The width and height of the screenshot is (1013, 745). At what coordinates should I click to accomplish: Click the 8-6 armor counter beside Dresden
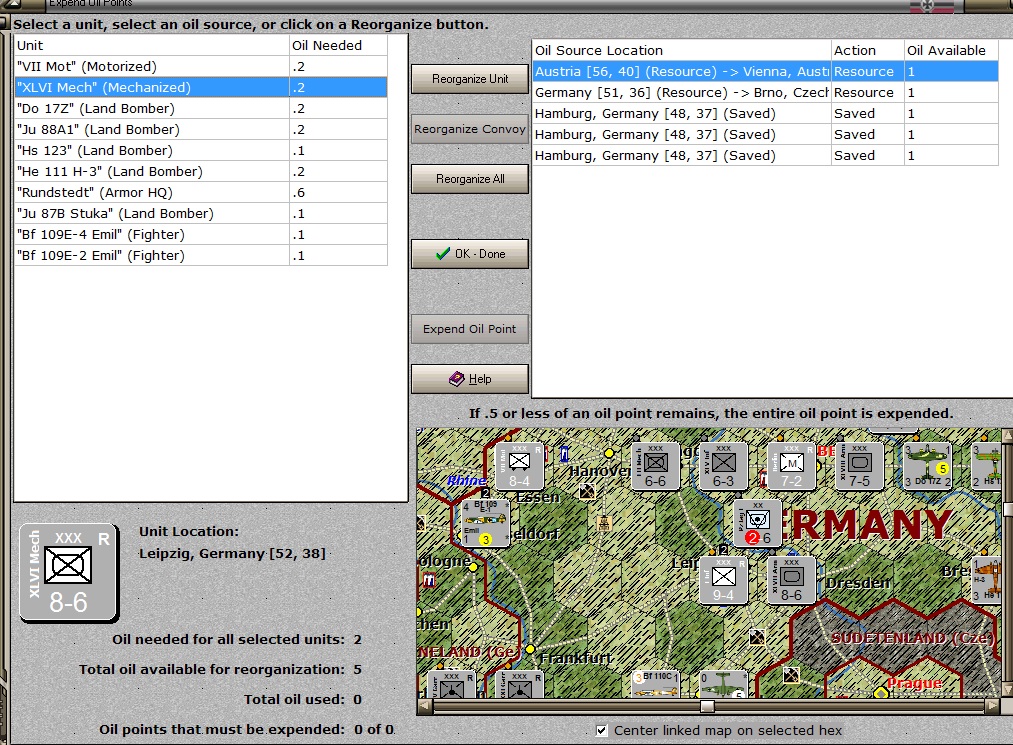click(x=791, y=580)
